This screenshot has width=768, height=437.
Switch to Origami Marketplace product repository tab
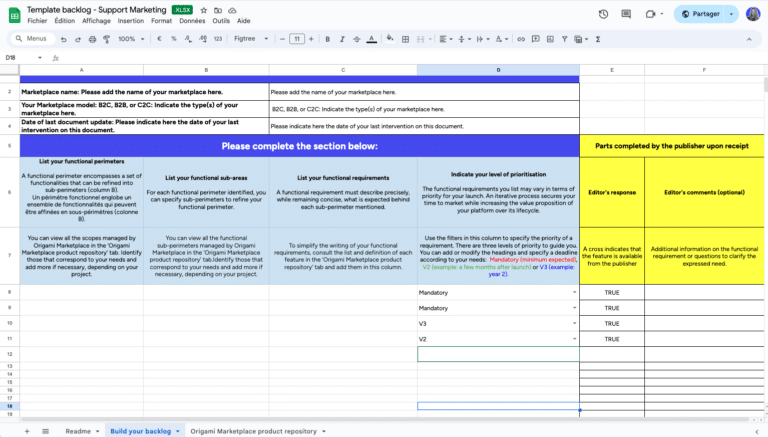253,431
